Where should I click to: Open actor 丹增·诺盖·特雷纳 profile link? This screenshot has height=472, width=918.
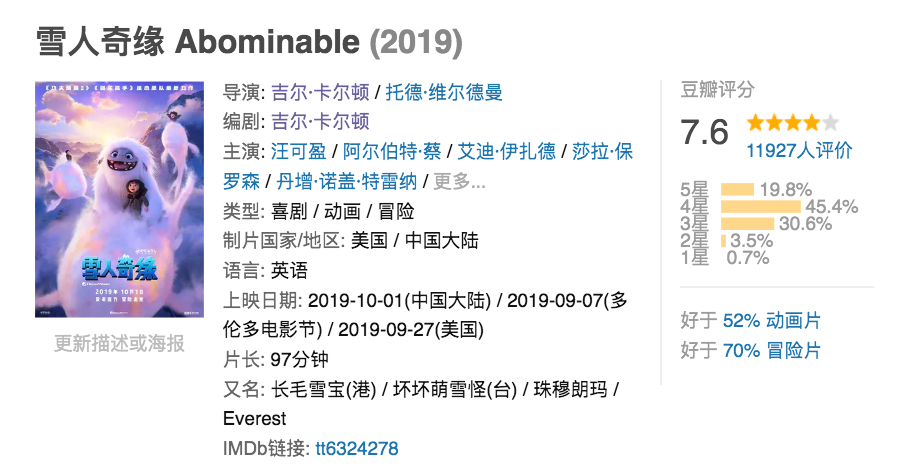click(344, 181)
